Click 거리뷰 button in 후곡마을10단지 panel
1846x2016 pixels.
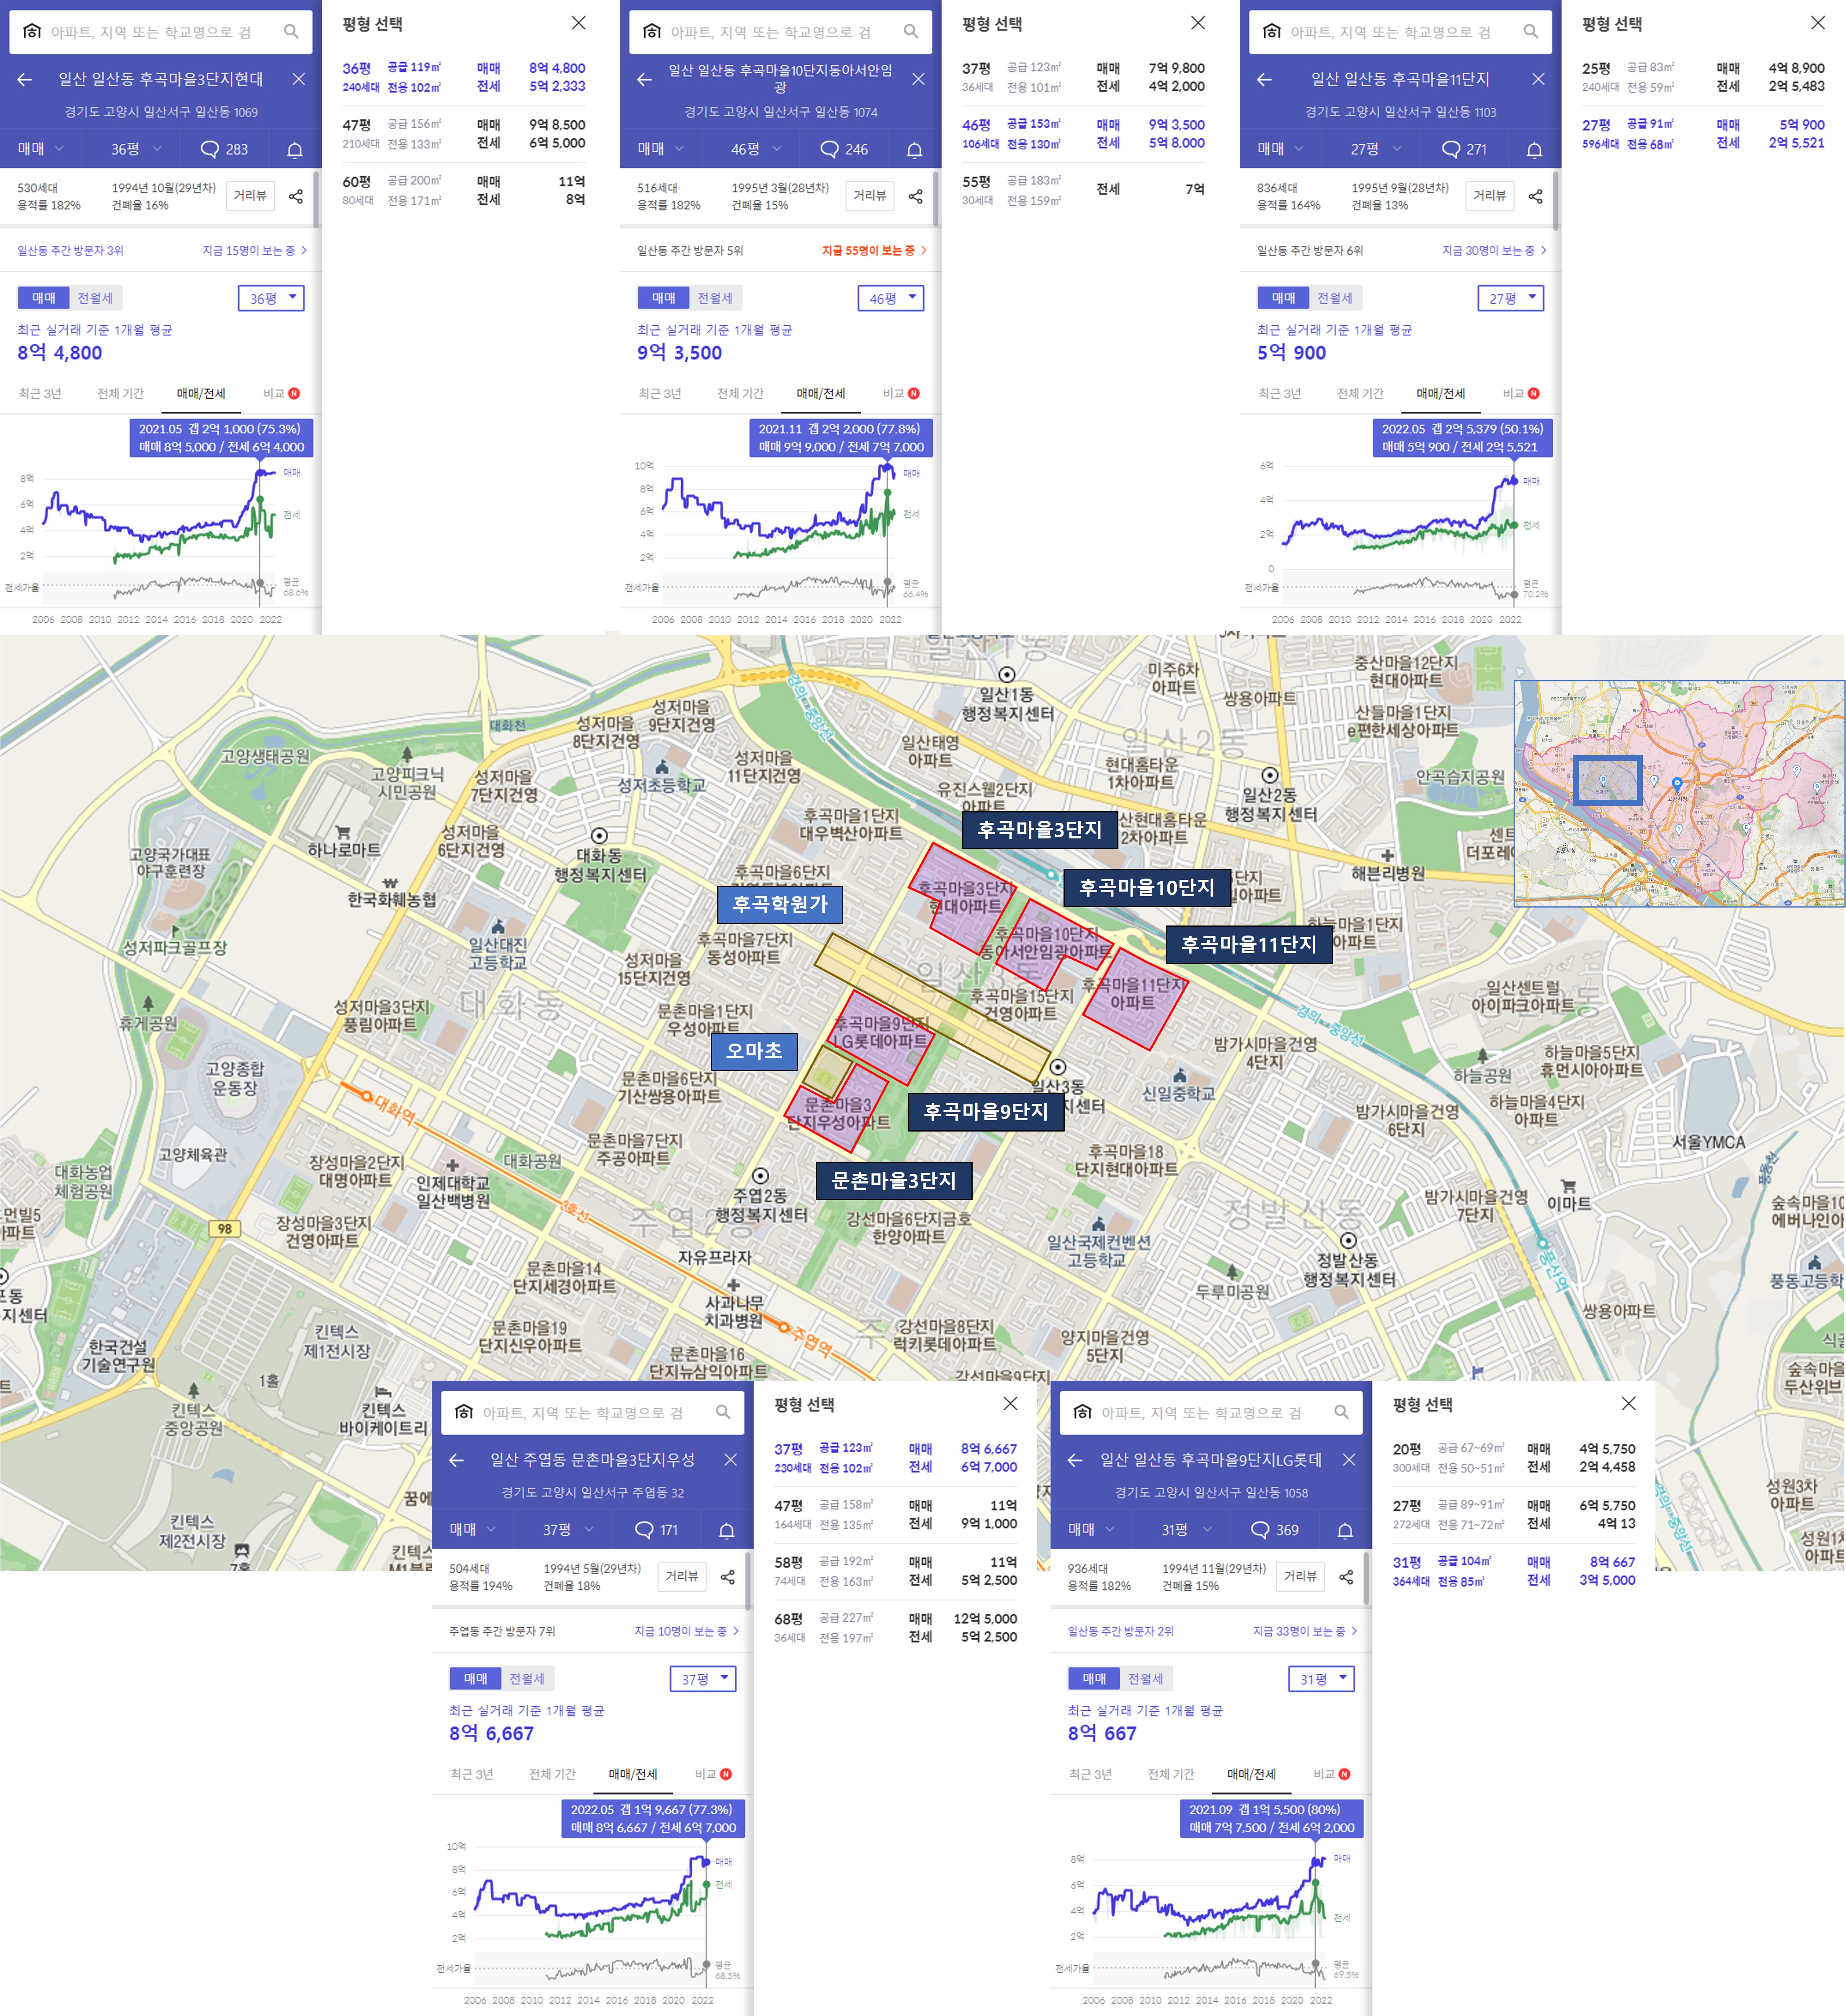pyautogui.click(x=869, y=196)
